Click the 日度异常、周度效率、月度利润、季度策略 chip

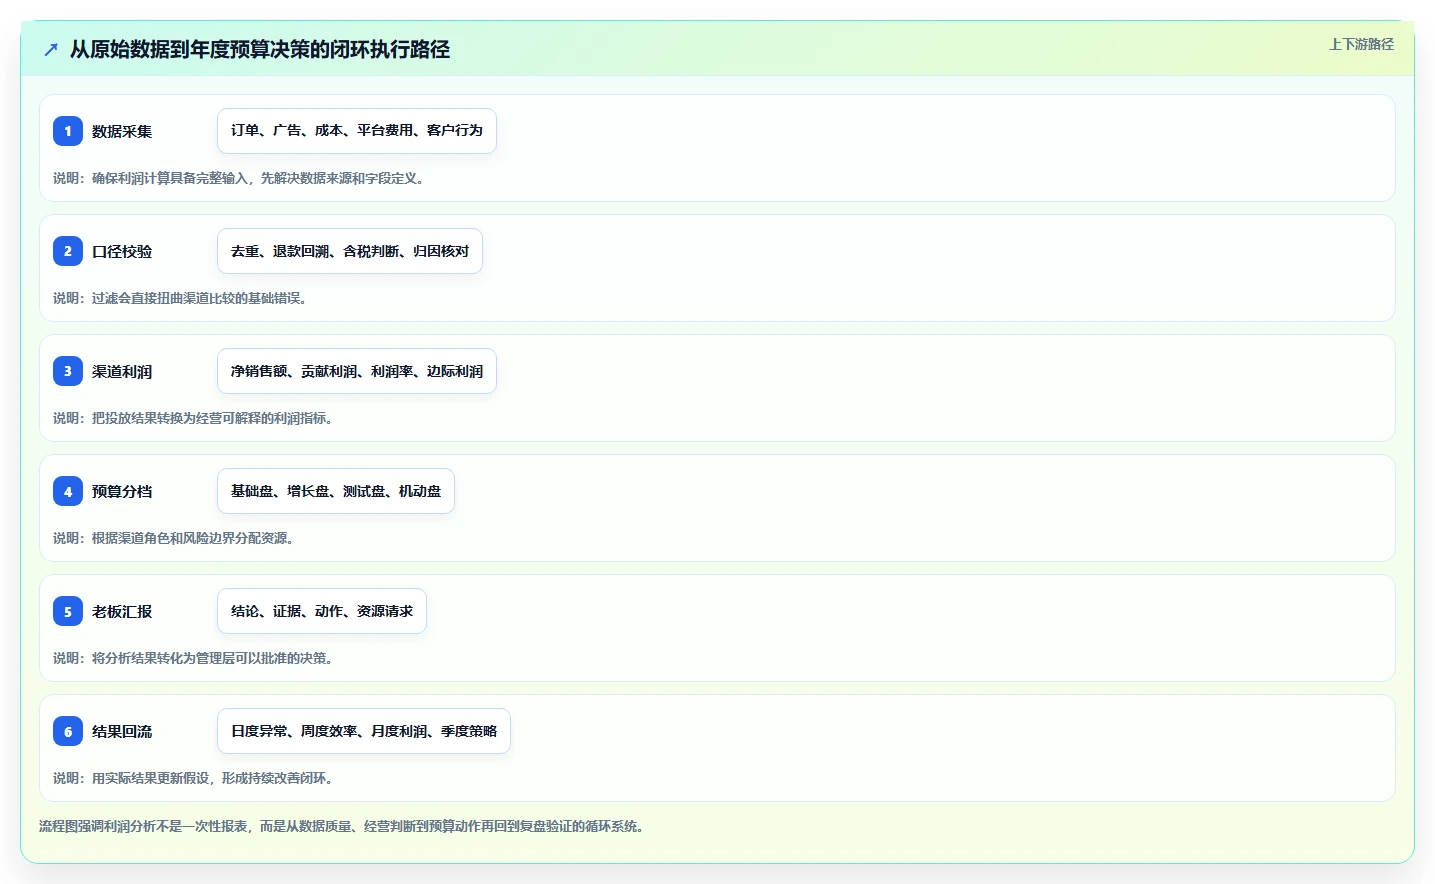coord(364,731)
